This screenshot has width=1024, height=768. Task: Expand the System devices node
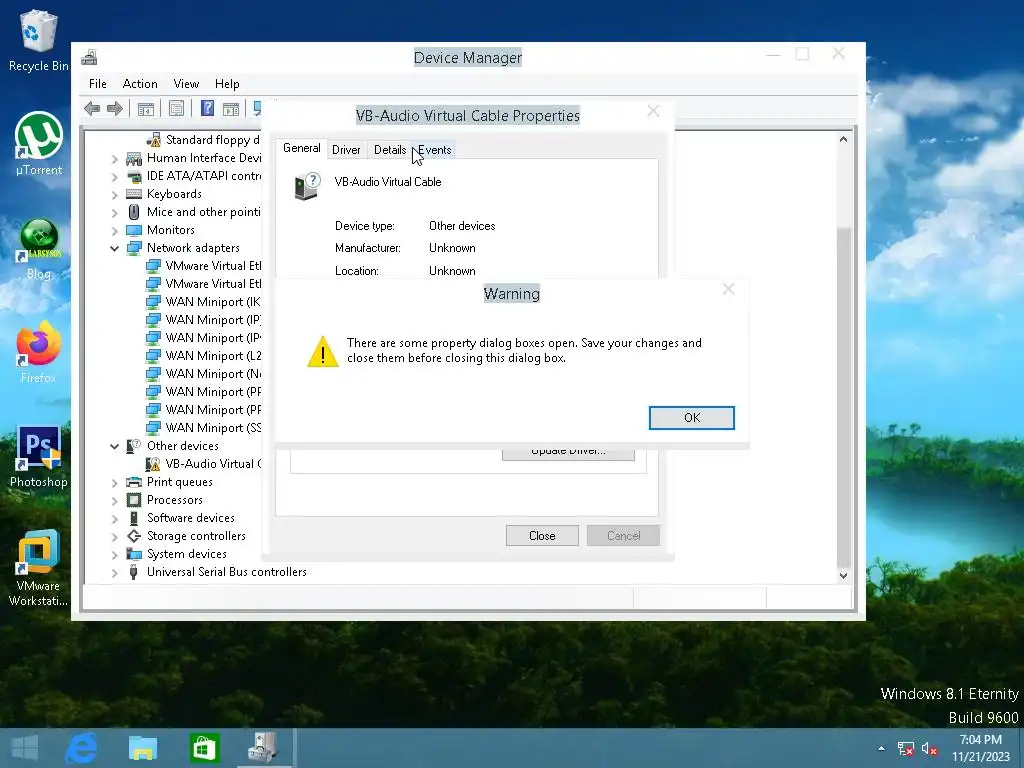(x=114, y=554)
